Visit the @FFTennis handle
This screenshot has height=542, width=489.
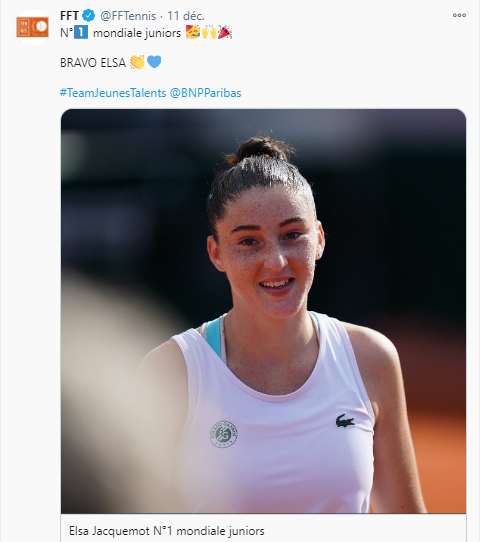pos(128,16)
